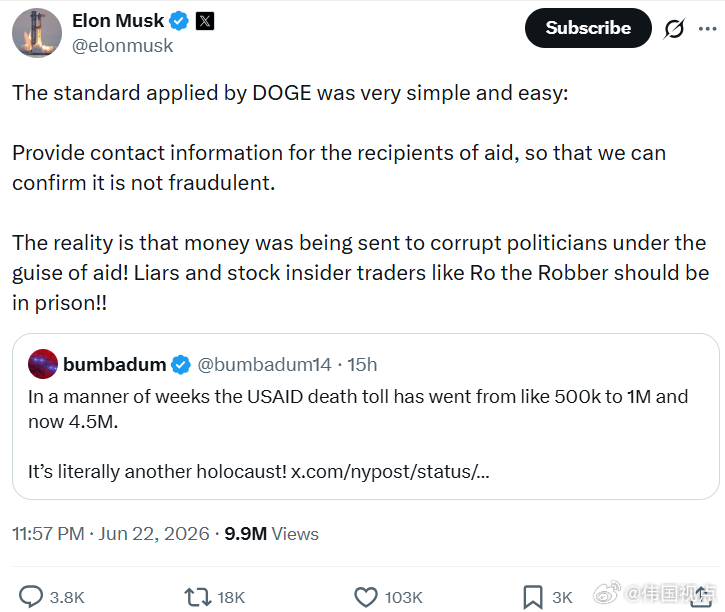Click the 11:57 PM Jun 22, 2026 timestamp
This screenshot has height=612, width=725.
111,534
